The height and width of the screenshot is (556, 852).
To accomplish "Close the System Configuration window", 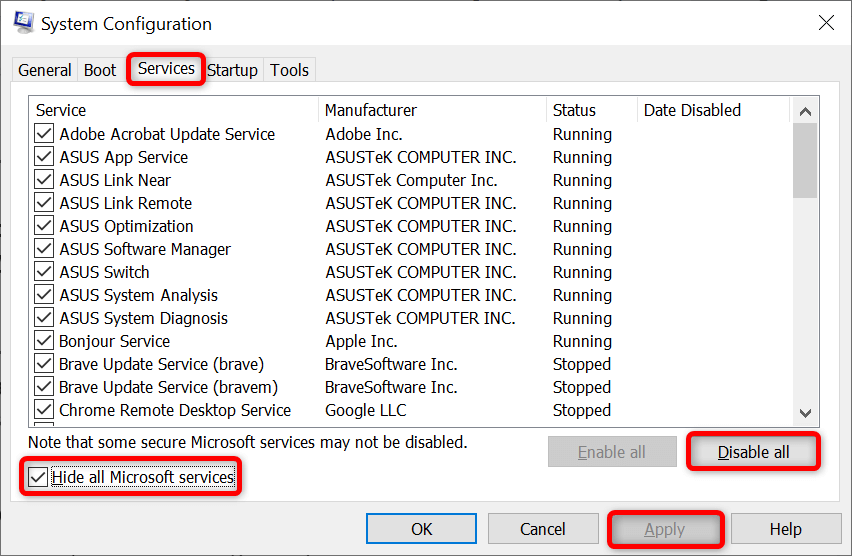I will pos(826,23).
